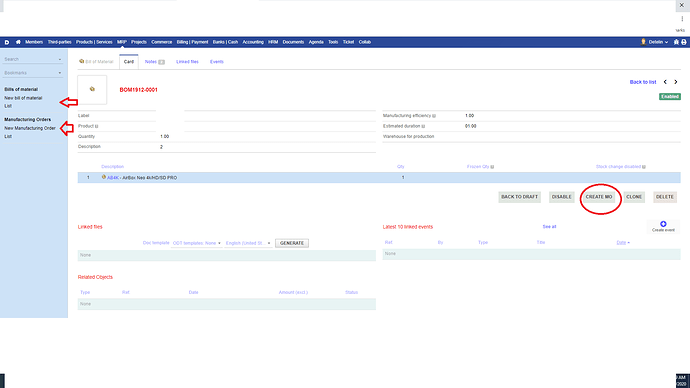Open List under Manufacturing Orders
The height and width of the screenshot is (388, 690).
point(8,136)
